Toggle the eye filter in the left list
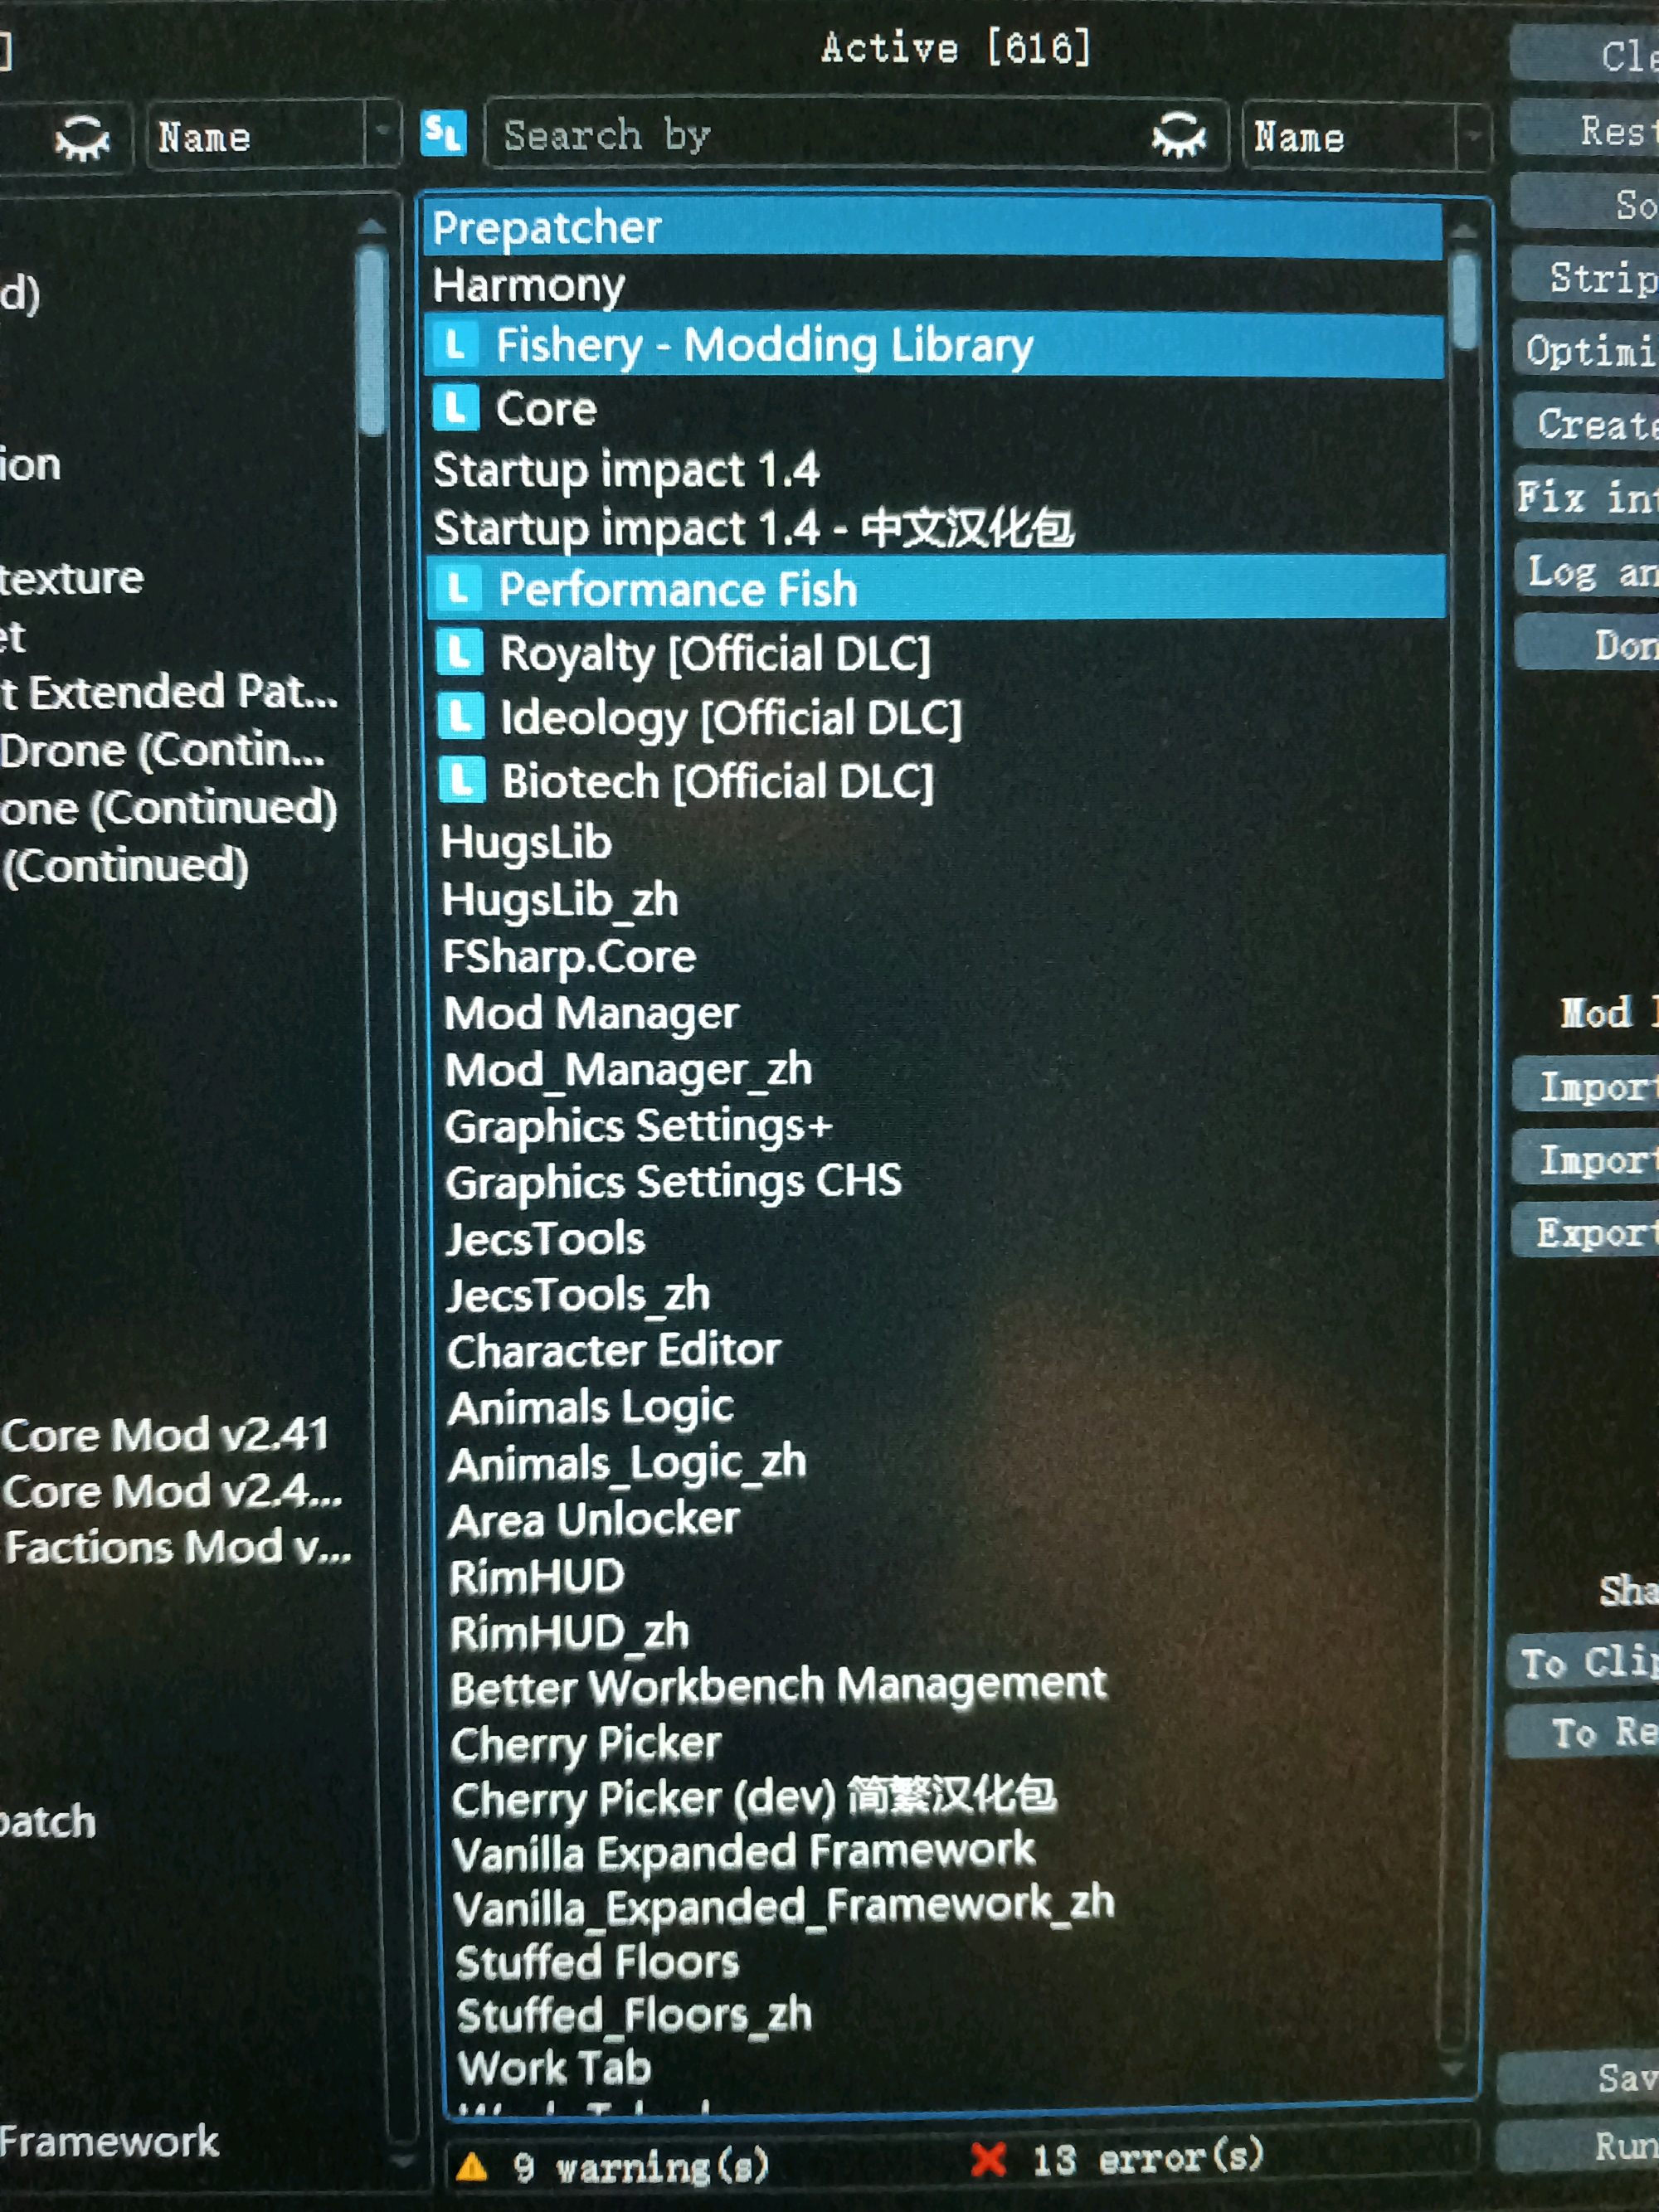The width and height of the screenshot is (1659, 2212). 82,137
